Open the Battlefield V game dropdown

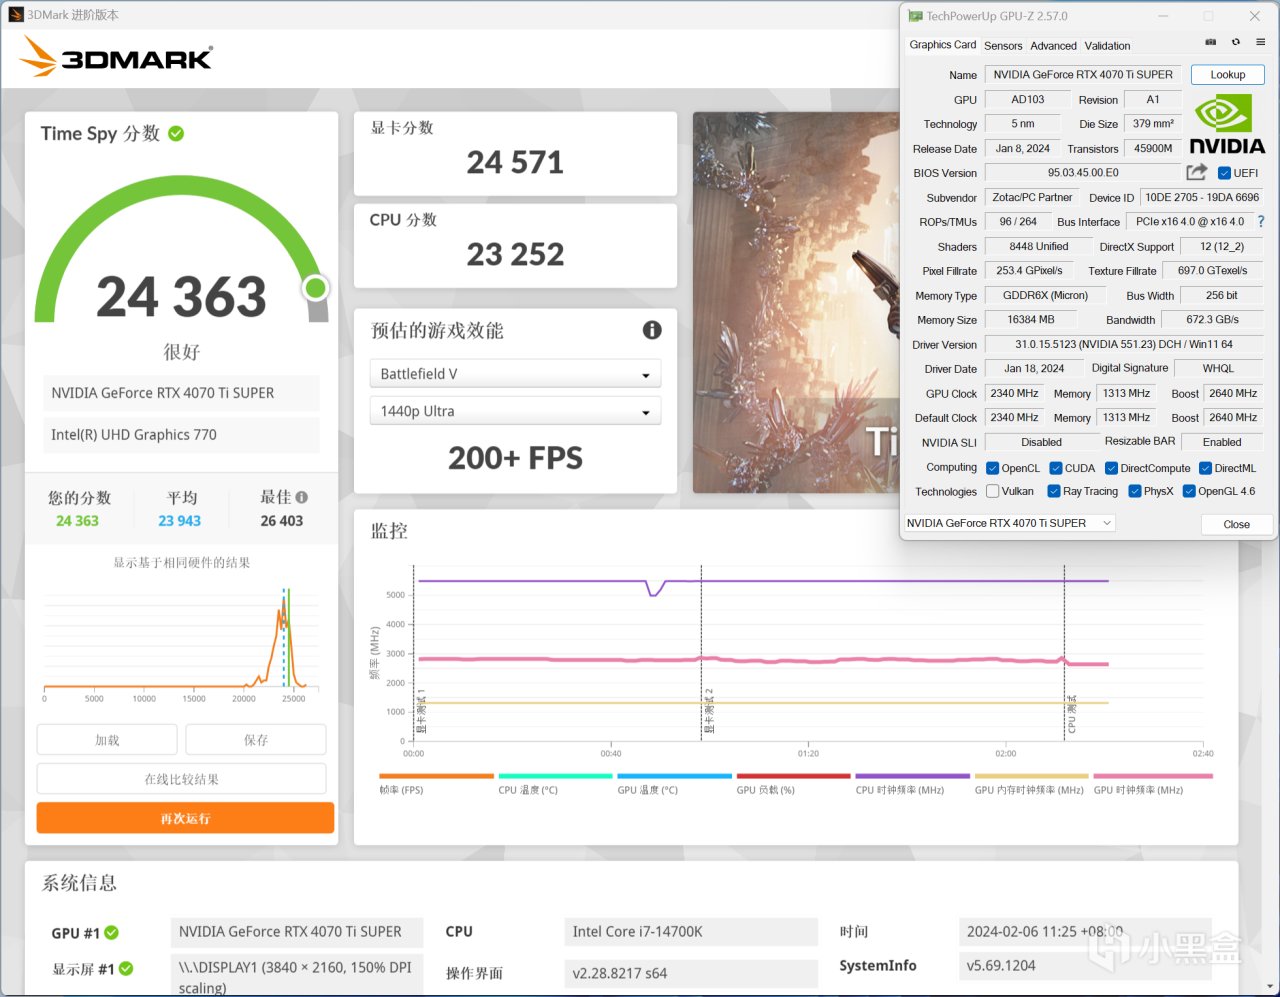coord(515,374)
